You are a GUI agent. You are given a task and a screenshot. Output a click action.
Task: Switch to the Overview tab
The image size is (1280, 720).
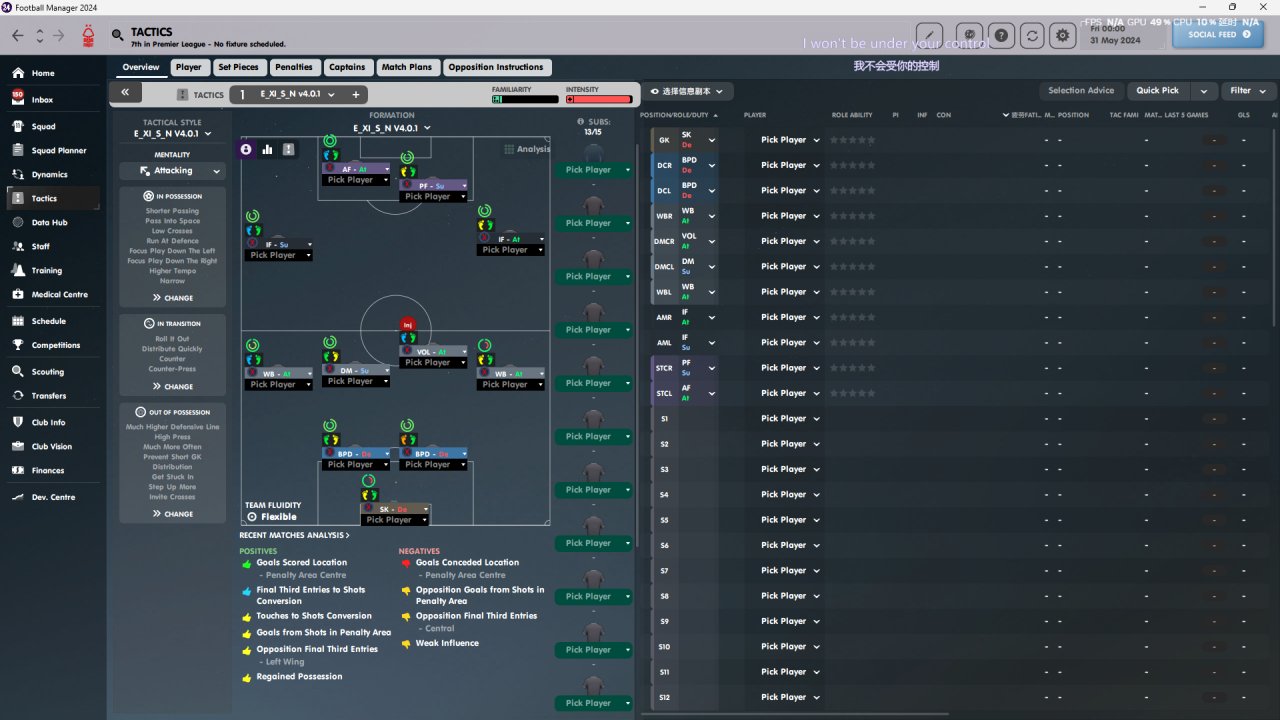click(141, 67)
